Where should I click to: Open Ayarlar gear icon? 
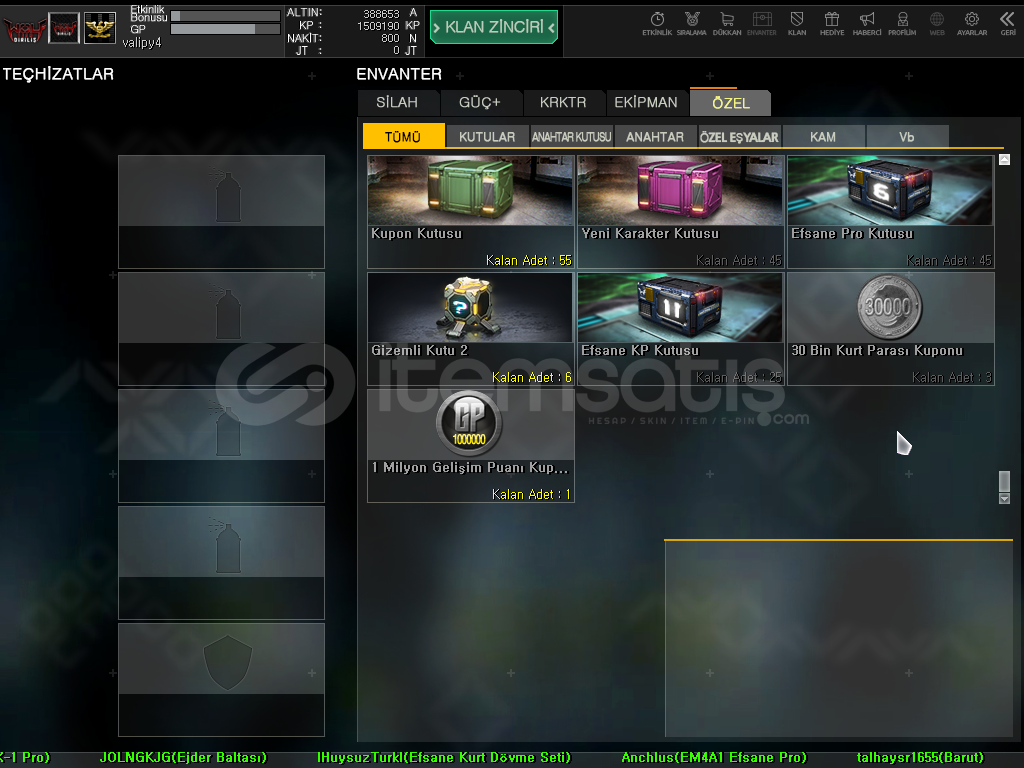point(972,24)
